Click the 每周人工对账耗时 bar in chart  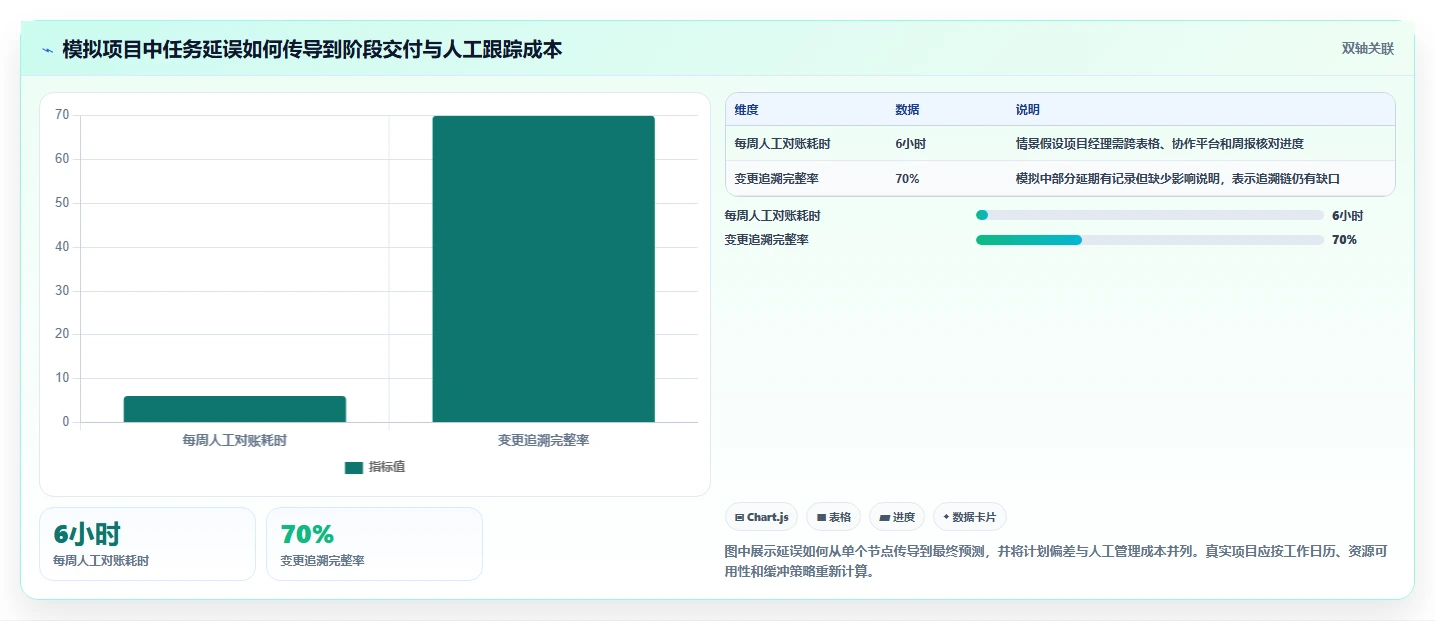[x=235, y=409]
